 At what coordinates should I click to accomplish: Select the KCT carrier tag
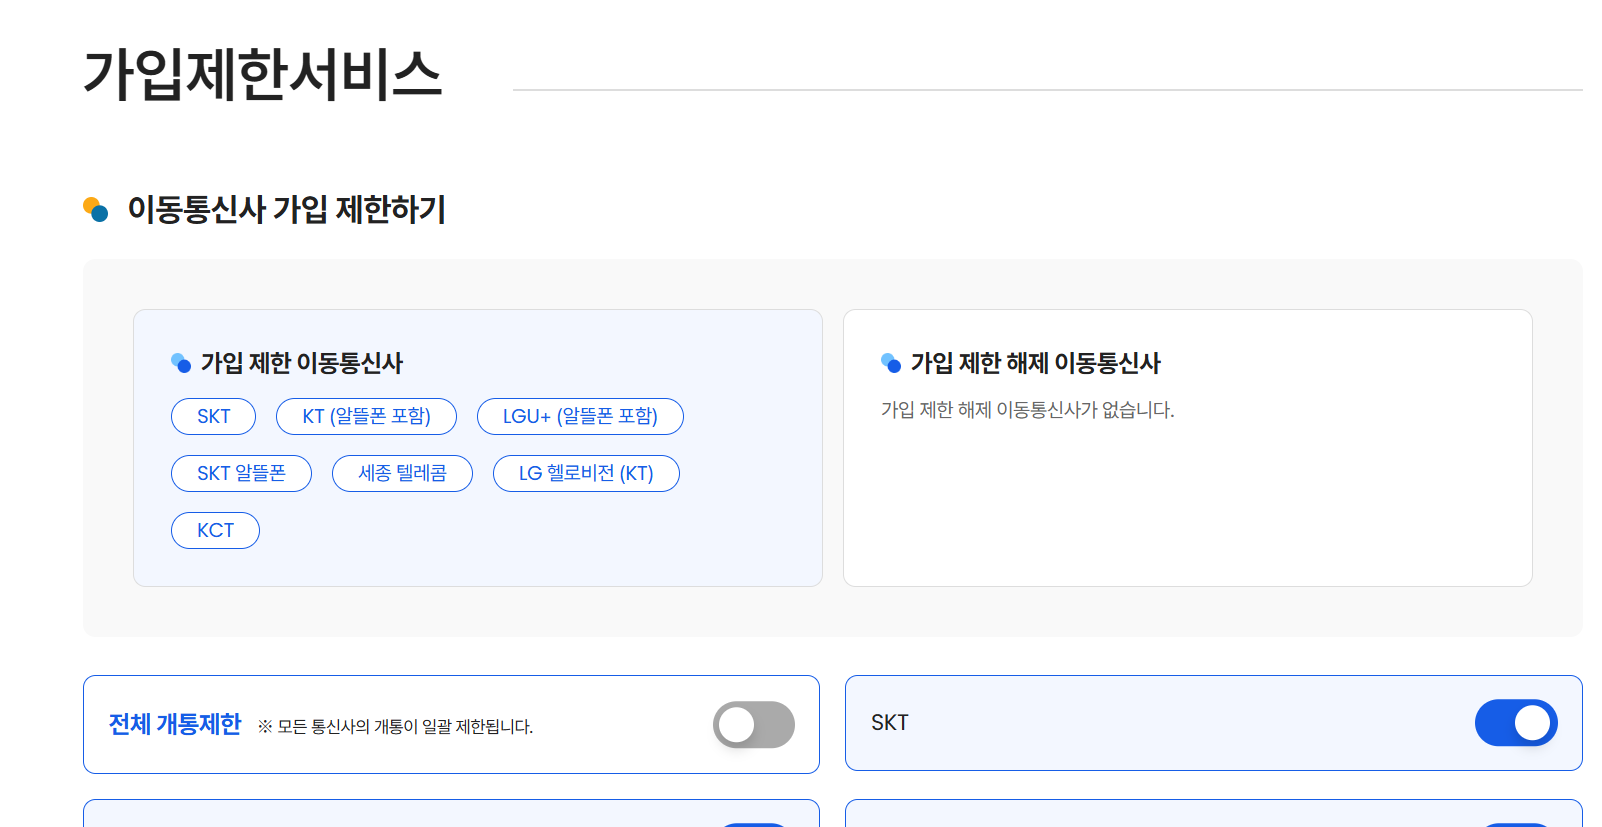point(215,530)
